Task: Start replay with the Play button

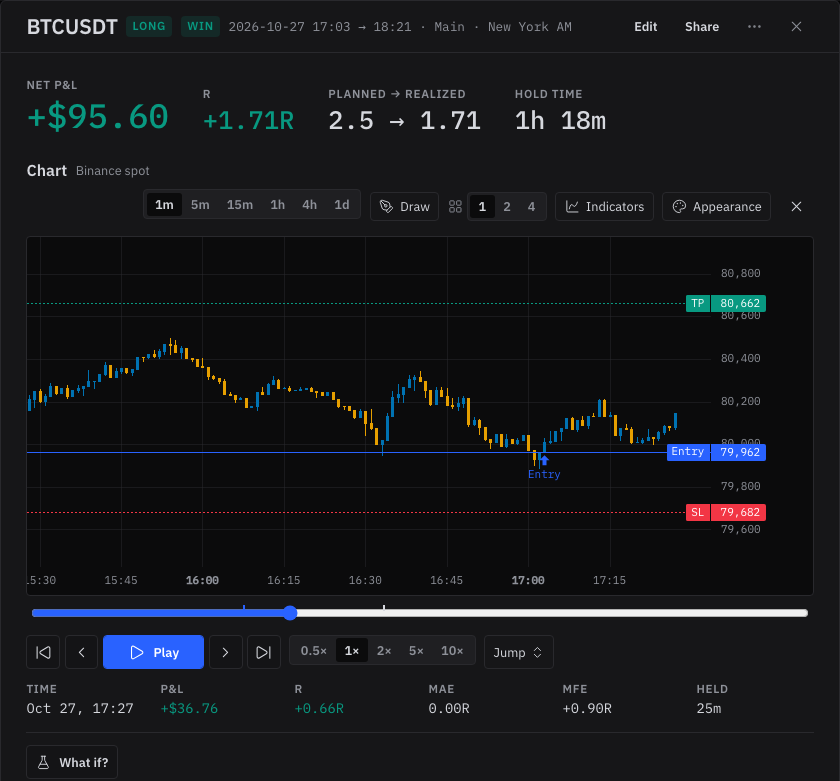Action: click(153, 652)
